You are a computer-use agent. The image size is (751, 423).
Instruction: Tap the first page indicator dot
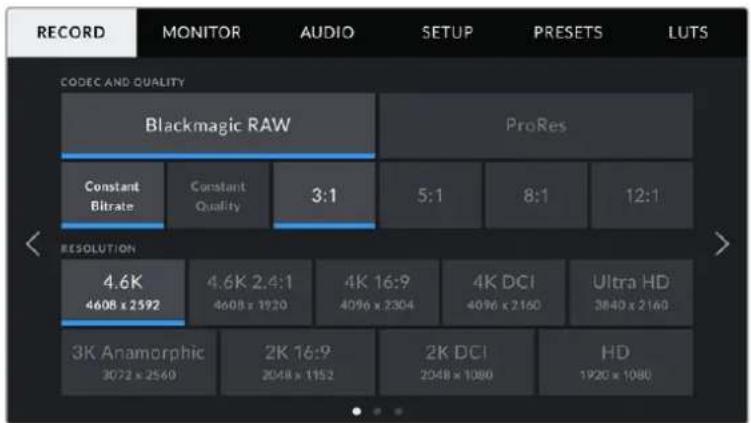pyautogui.click(x=356, y=412)
